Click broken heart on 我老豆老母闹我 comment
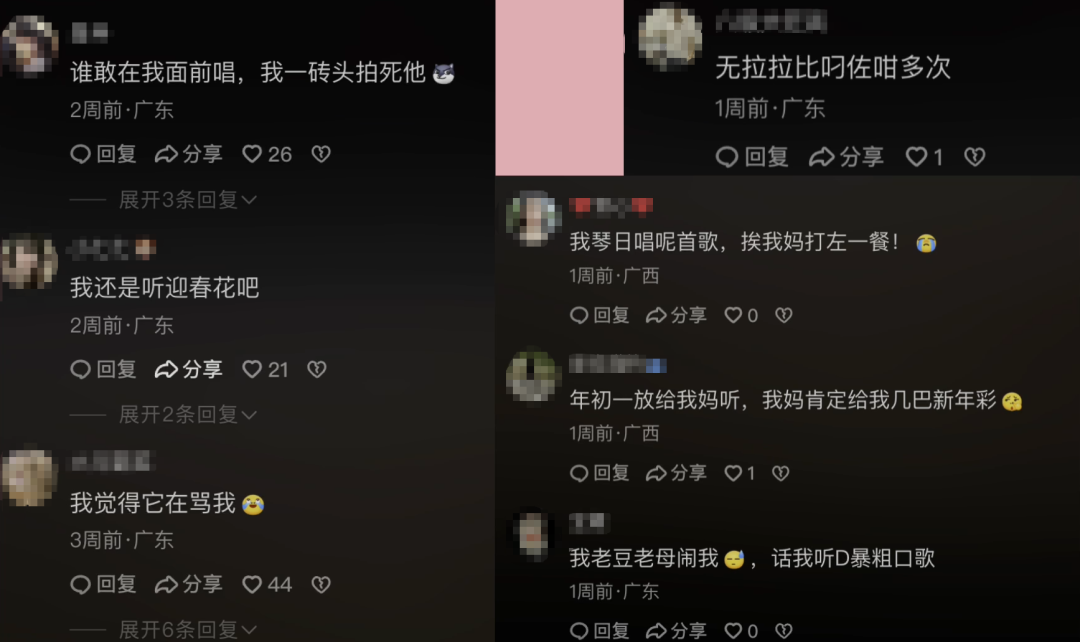 784,630
